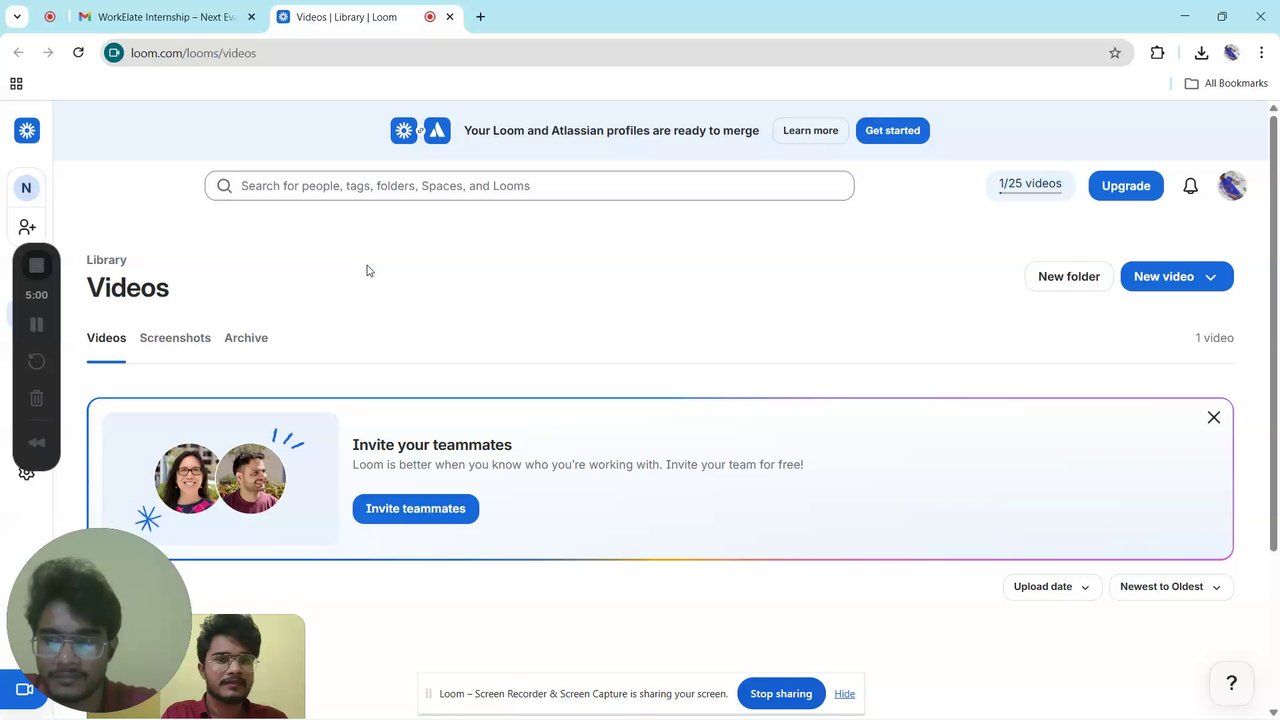Focus the Loom search field
Viewport: 1280px width, 720px height.
pos(530,186)
